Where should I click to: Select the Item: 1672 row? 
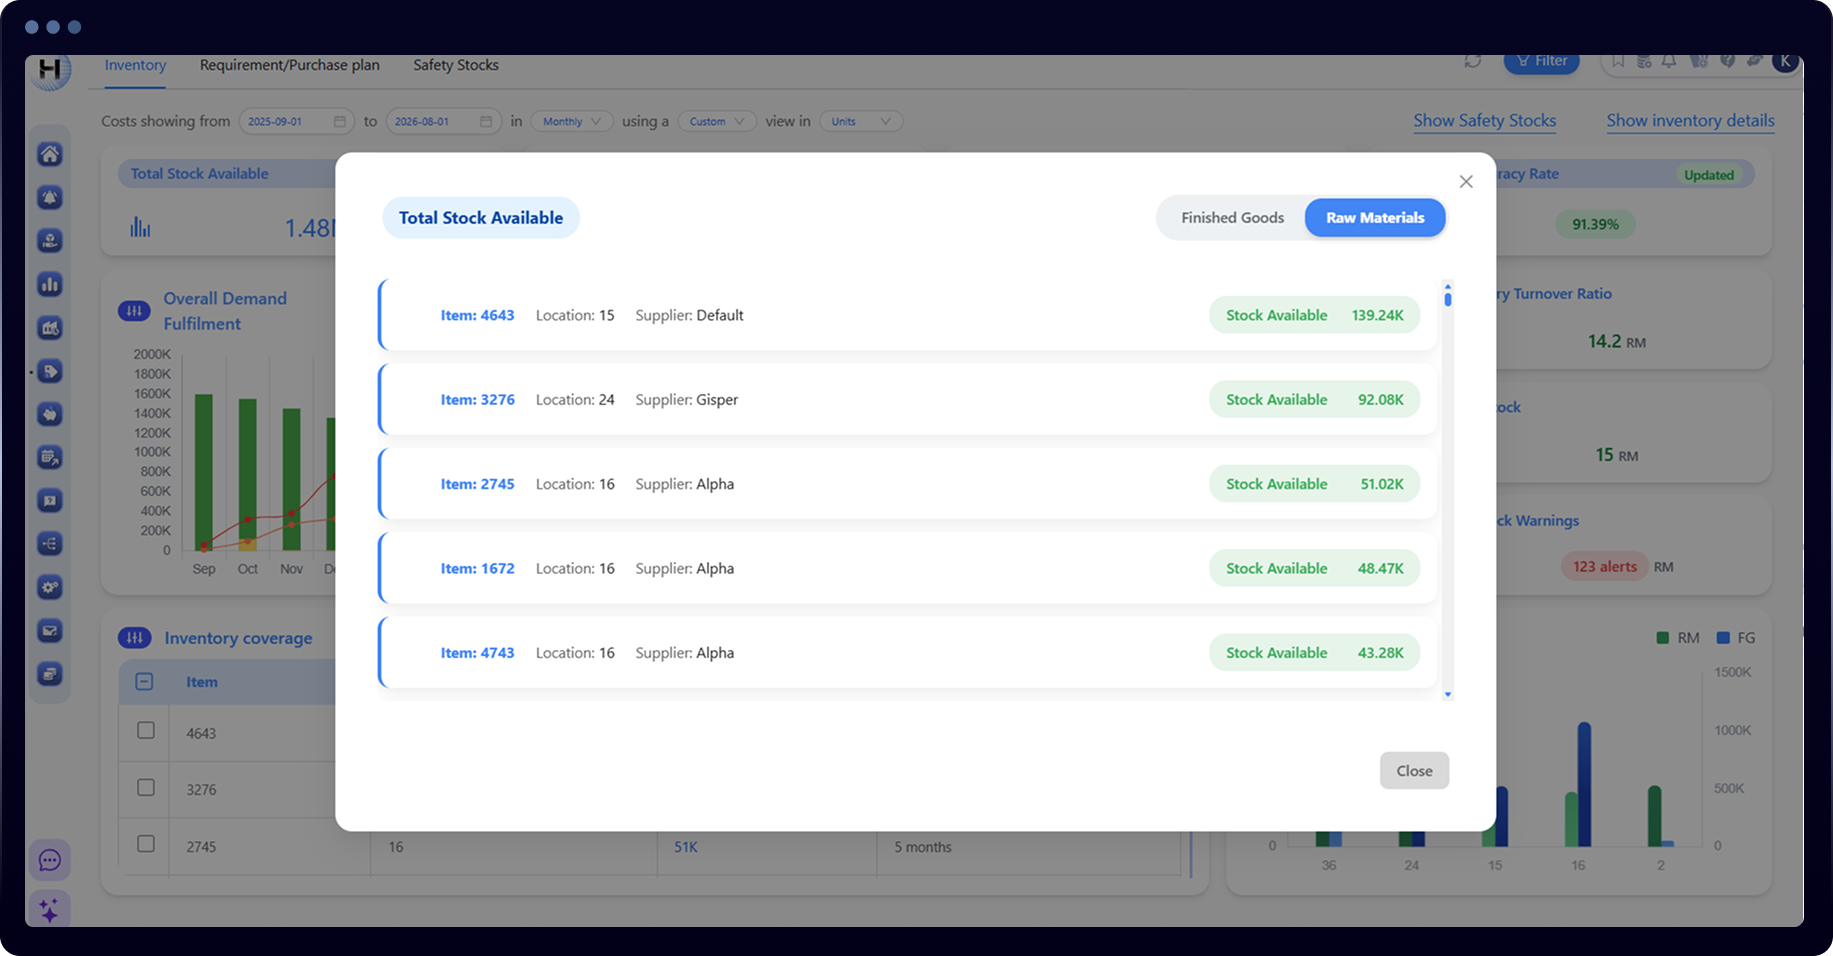[908, 568]
